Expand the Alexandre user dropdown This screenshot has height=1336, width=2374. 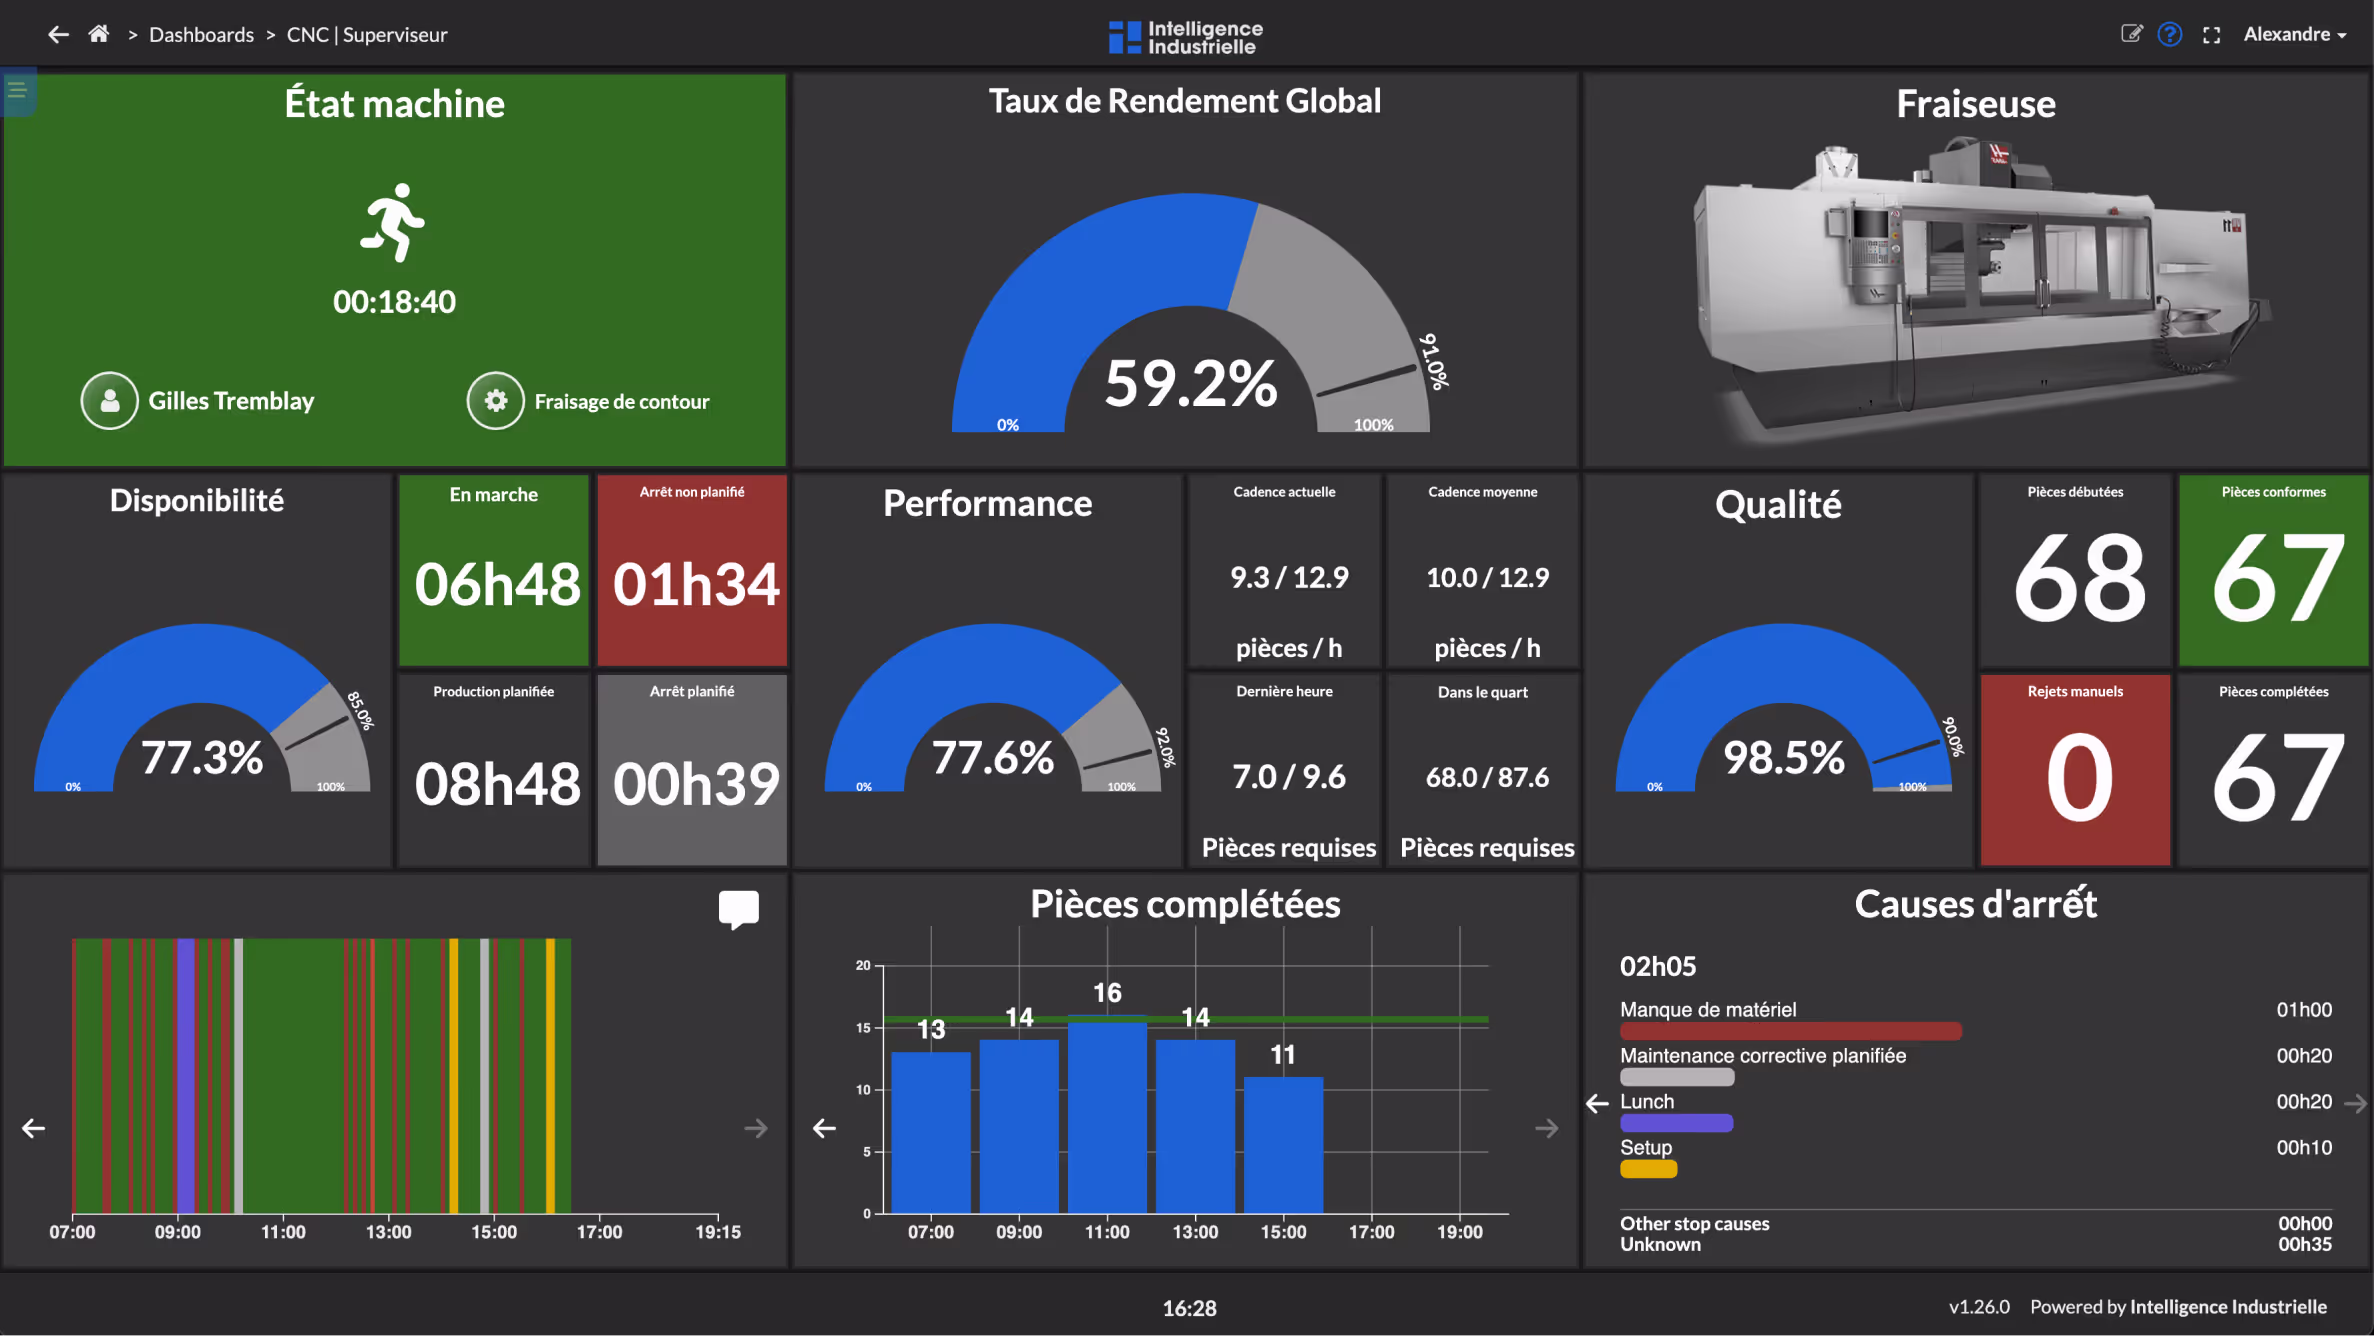[2294, 35]
